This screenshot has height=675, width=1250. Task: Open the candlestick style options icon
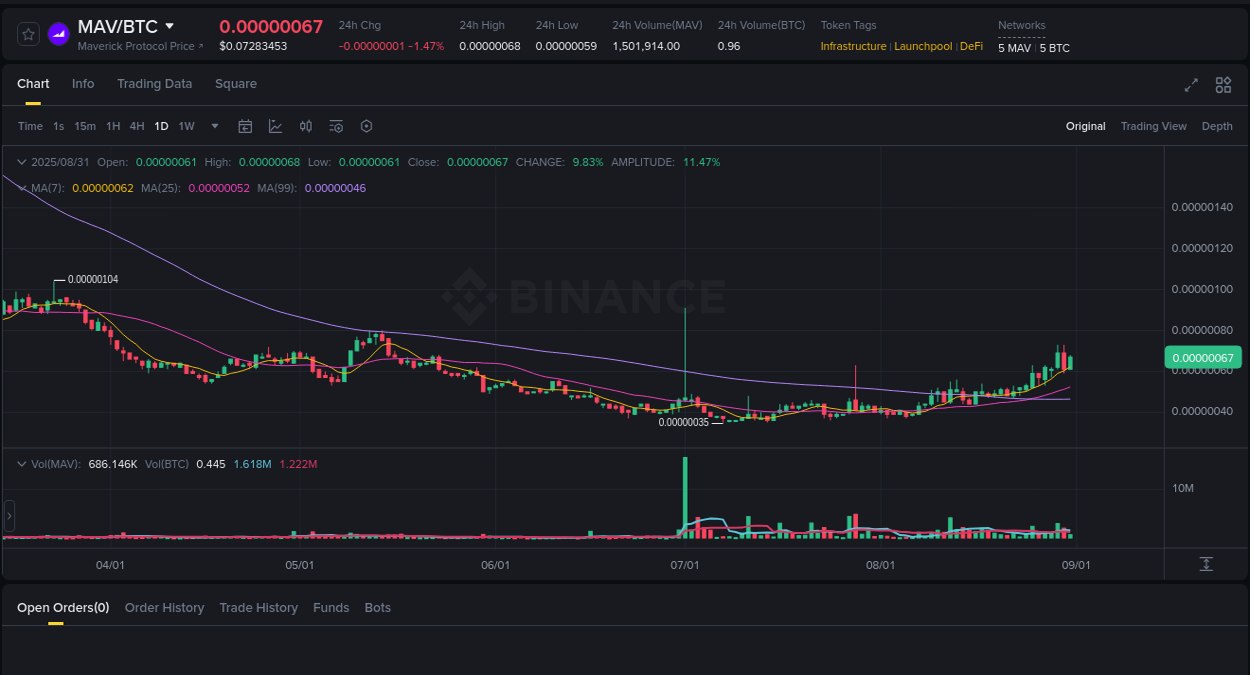tap(306, 126)
